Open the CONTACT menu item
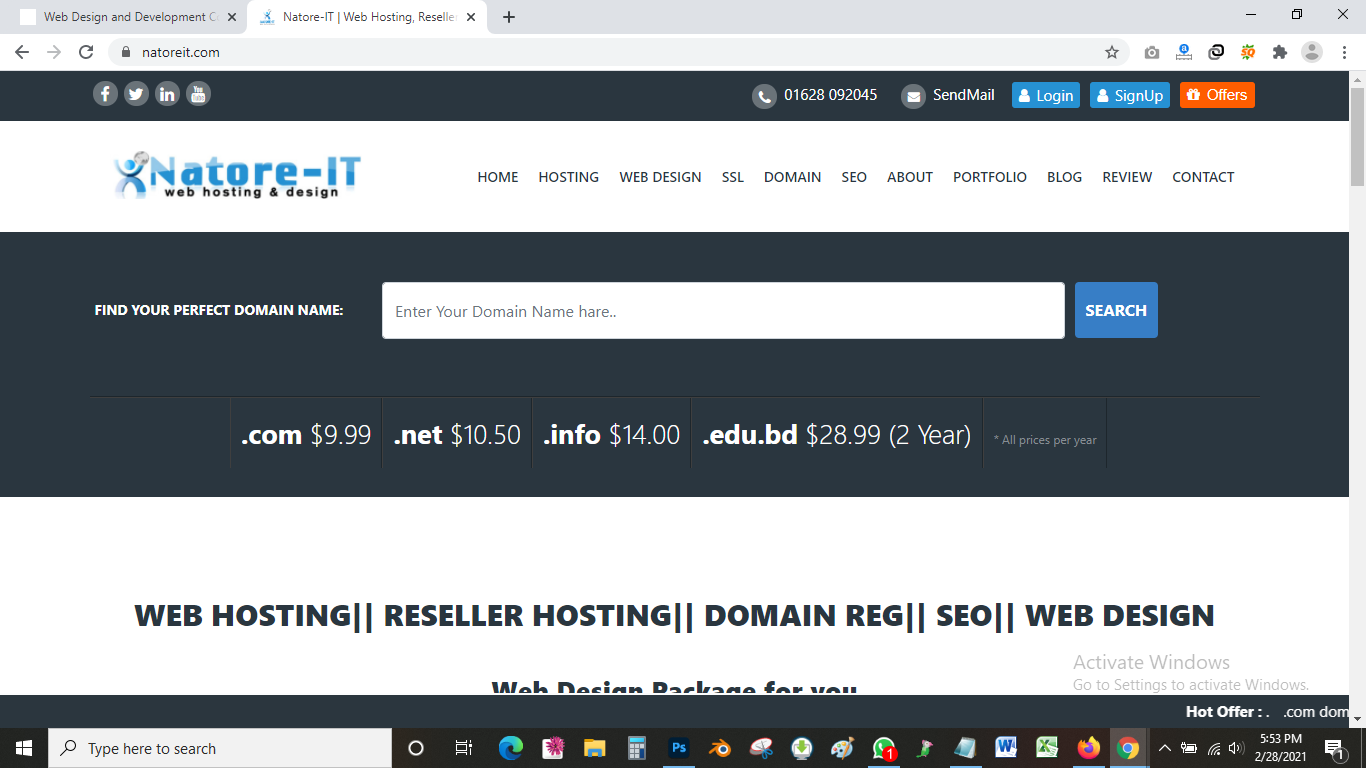The width and height of the screenshot is (1366, 768). pyautogui.click(x=1203, y=177)
